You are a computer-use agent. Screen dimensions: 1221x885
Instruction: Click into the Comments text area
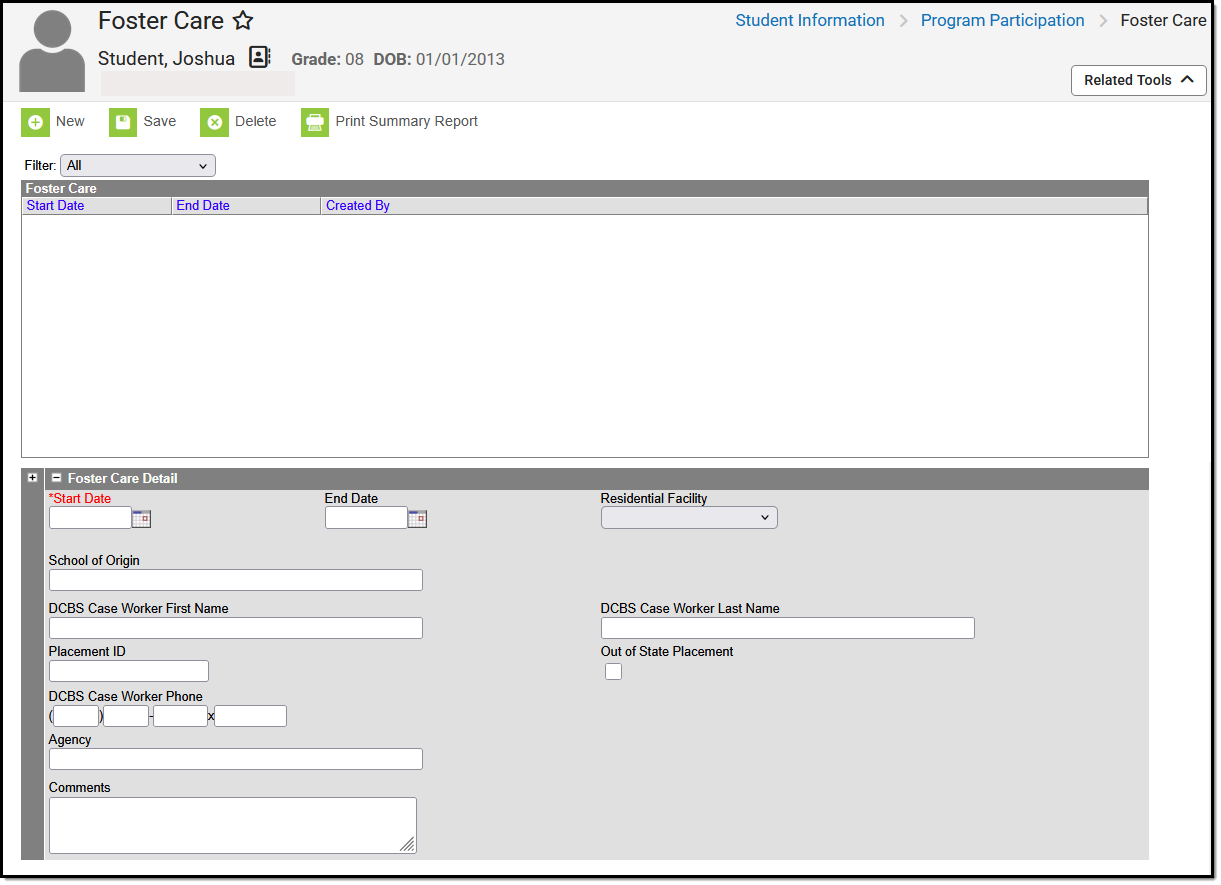tap(232, 824)
